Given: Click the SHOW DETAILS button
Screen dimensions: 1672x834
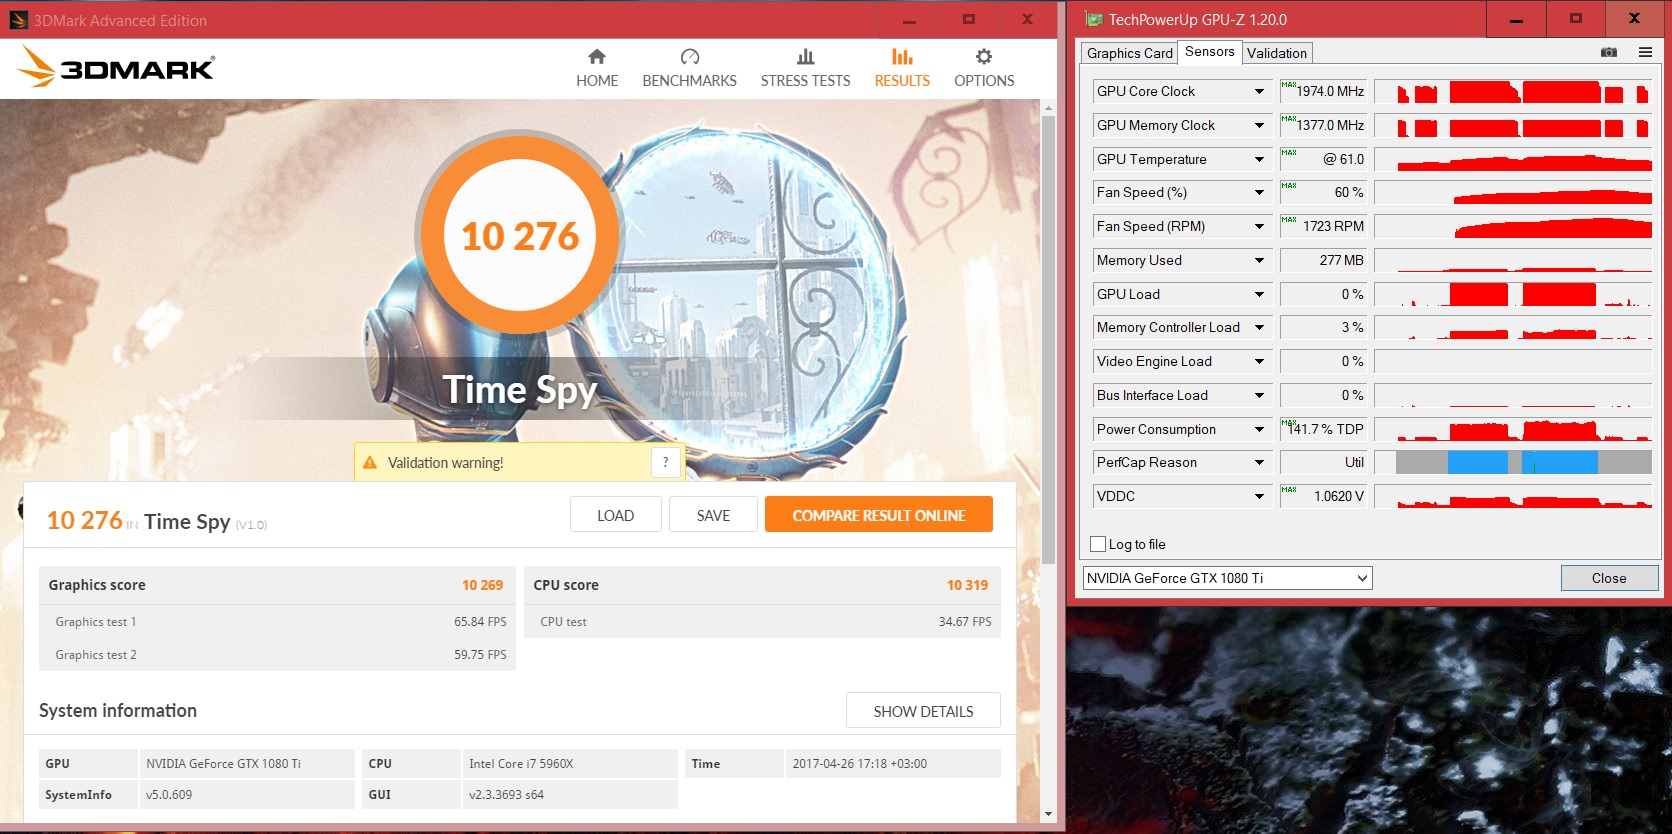Looking at the screenshot, I should click(923, 711).
